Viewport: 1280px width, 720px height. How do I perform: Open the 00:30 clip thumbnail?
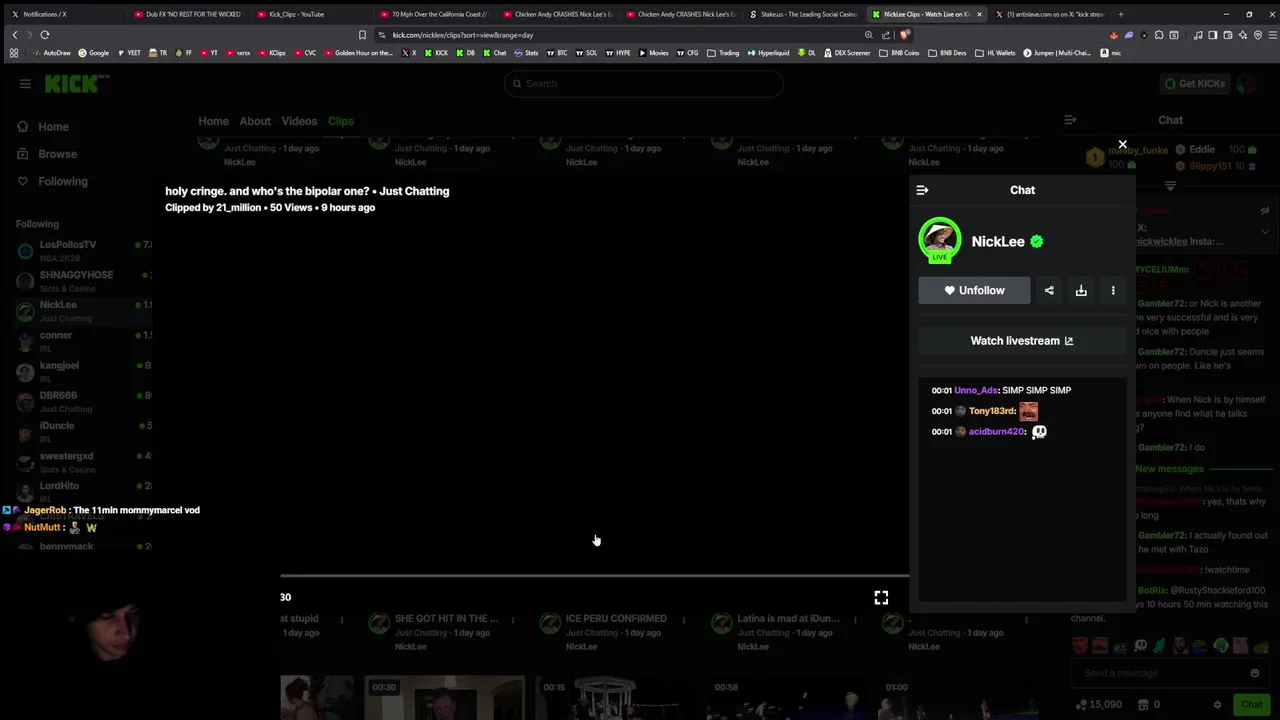[x=445, y=698]
